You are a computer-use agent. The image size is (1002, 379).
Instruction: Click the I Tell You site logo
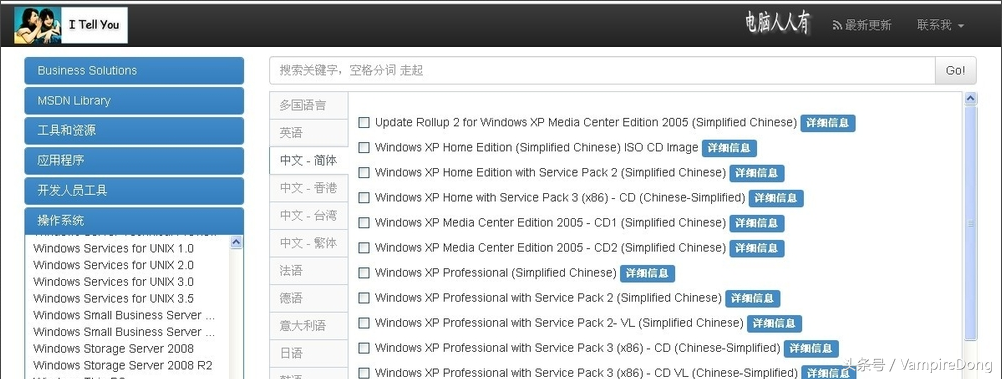click(71, 26)
